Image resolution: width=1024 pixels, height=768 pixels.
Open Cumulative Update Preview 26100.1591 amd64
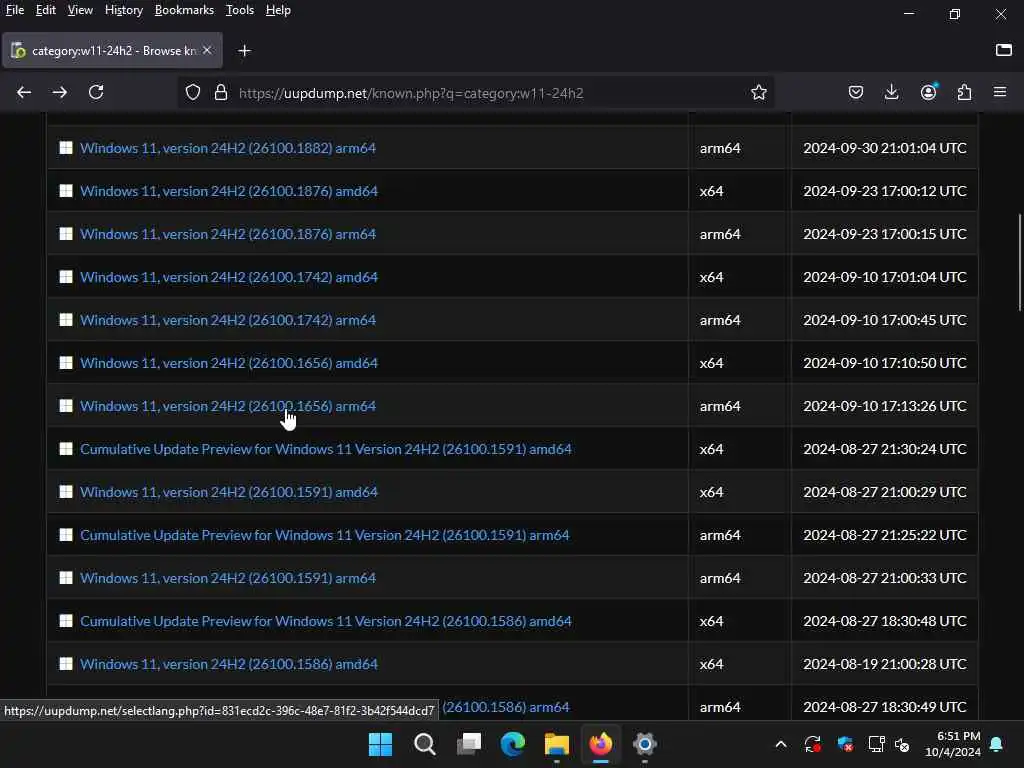point(326,449)
